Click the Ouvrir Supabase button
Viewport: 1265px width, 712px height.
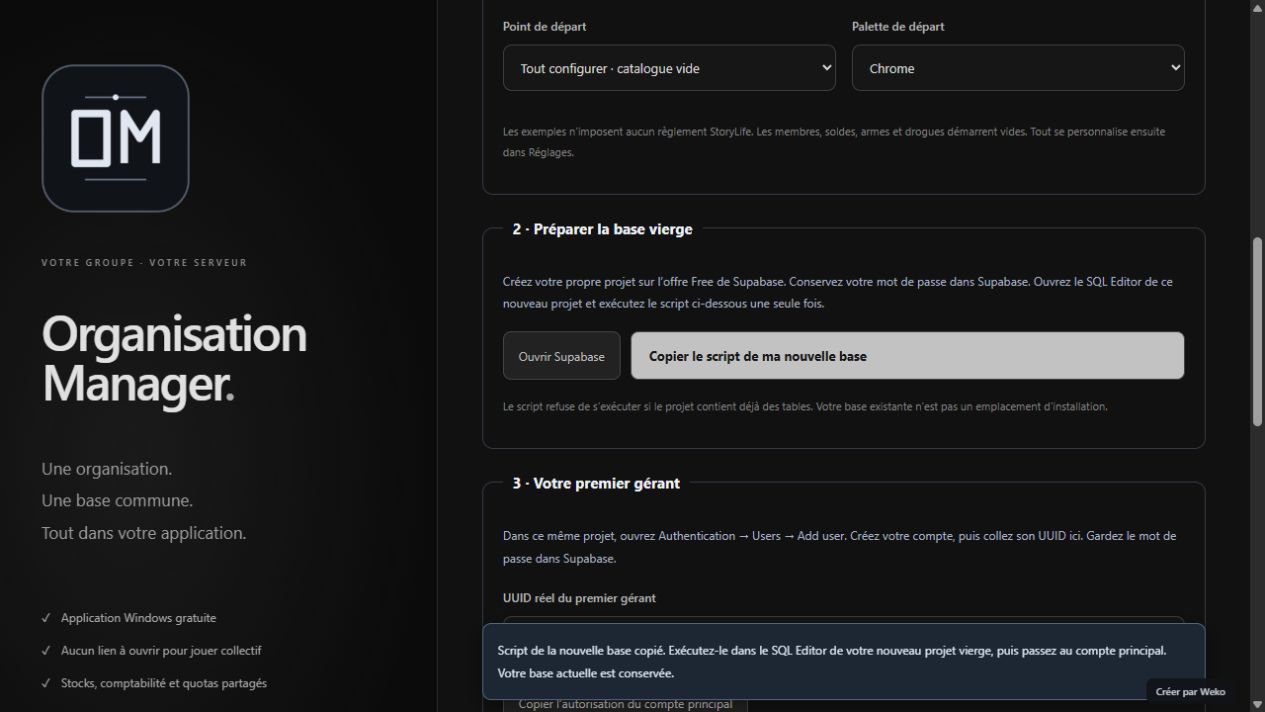pos(562,356)
